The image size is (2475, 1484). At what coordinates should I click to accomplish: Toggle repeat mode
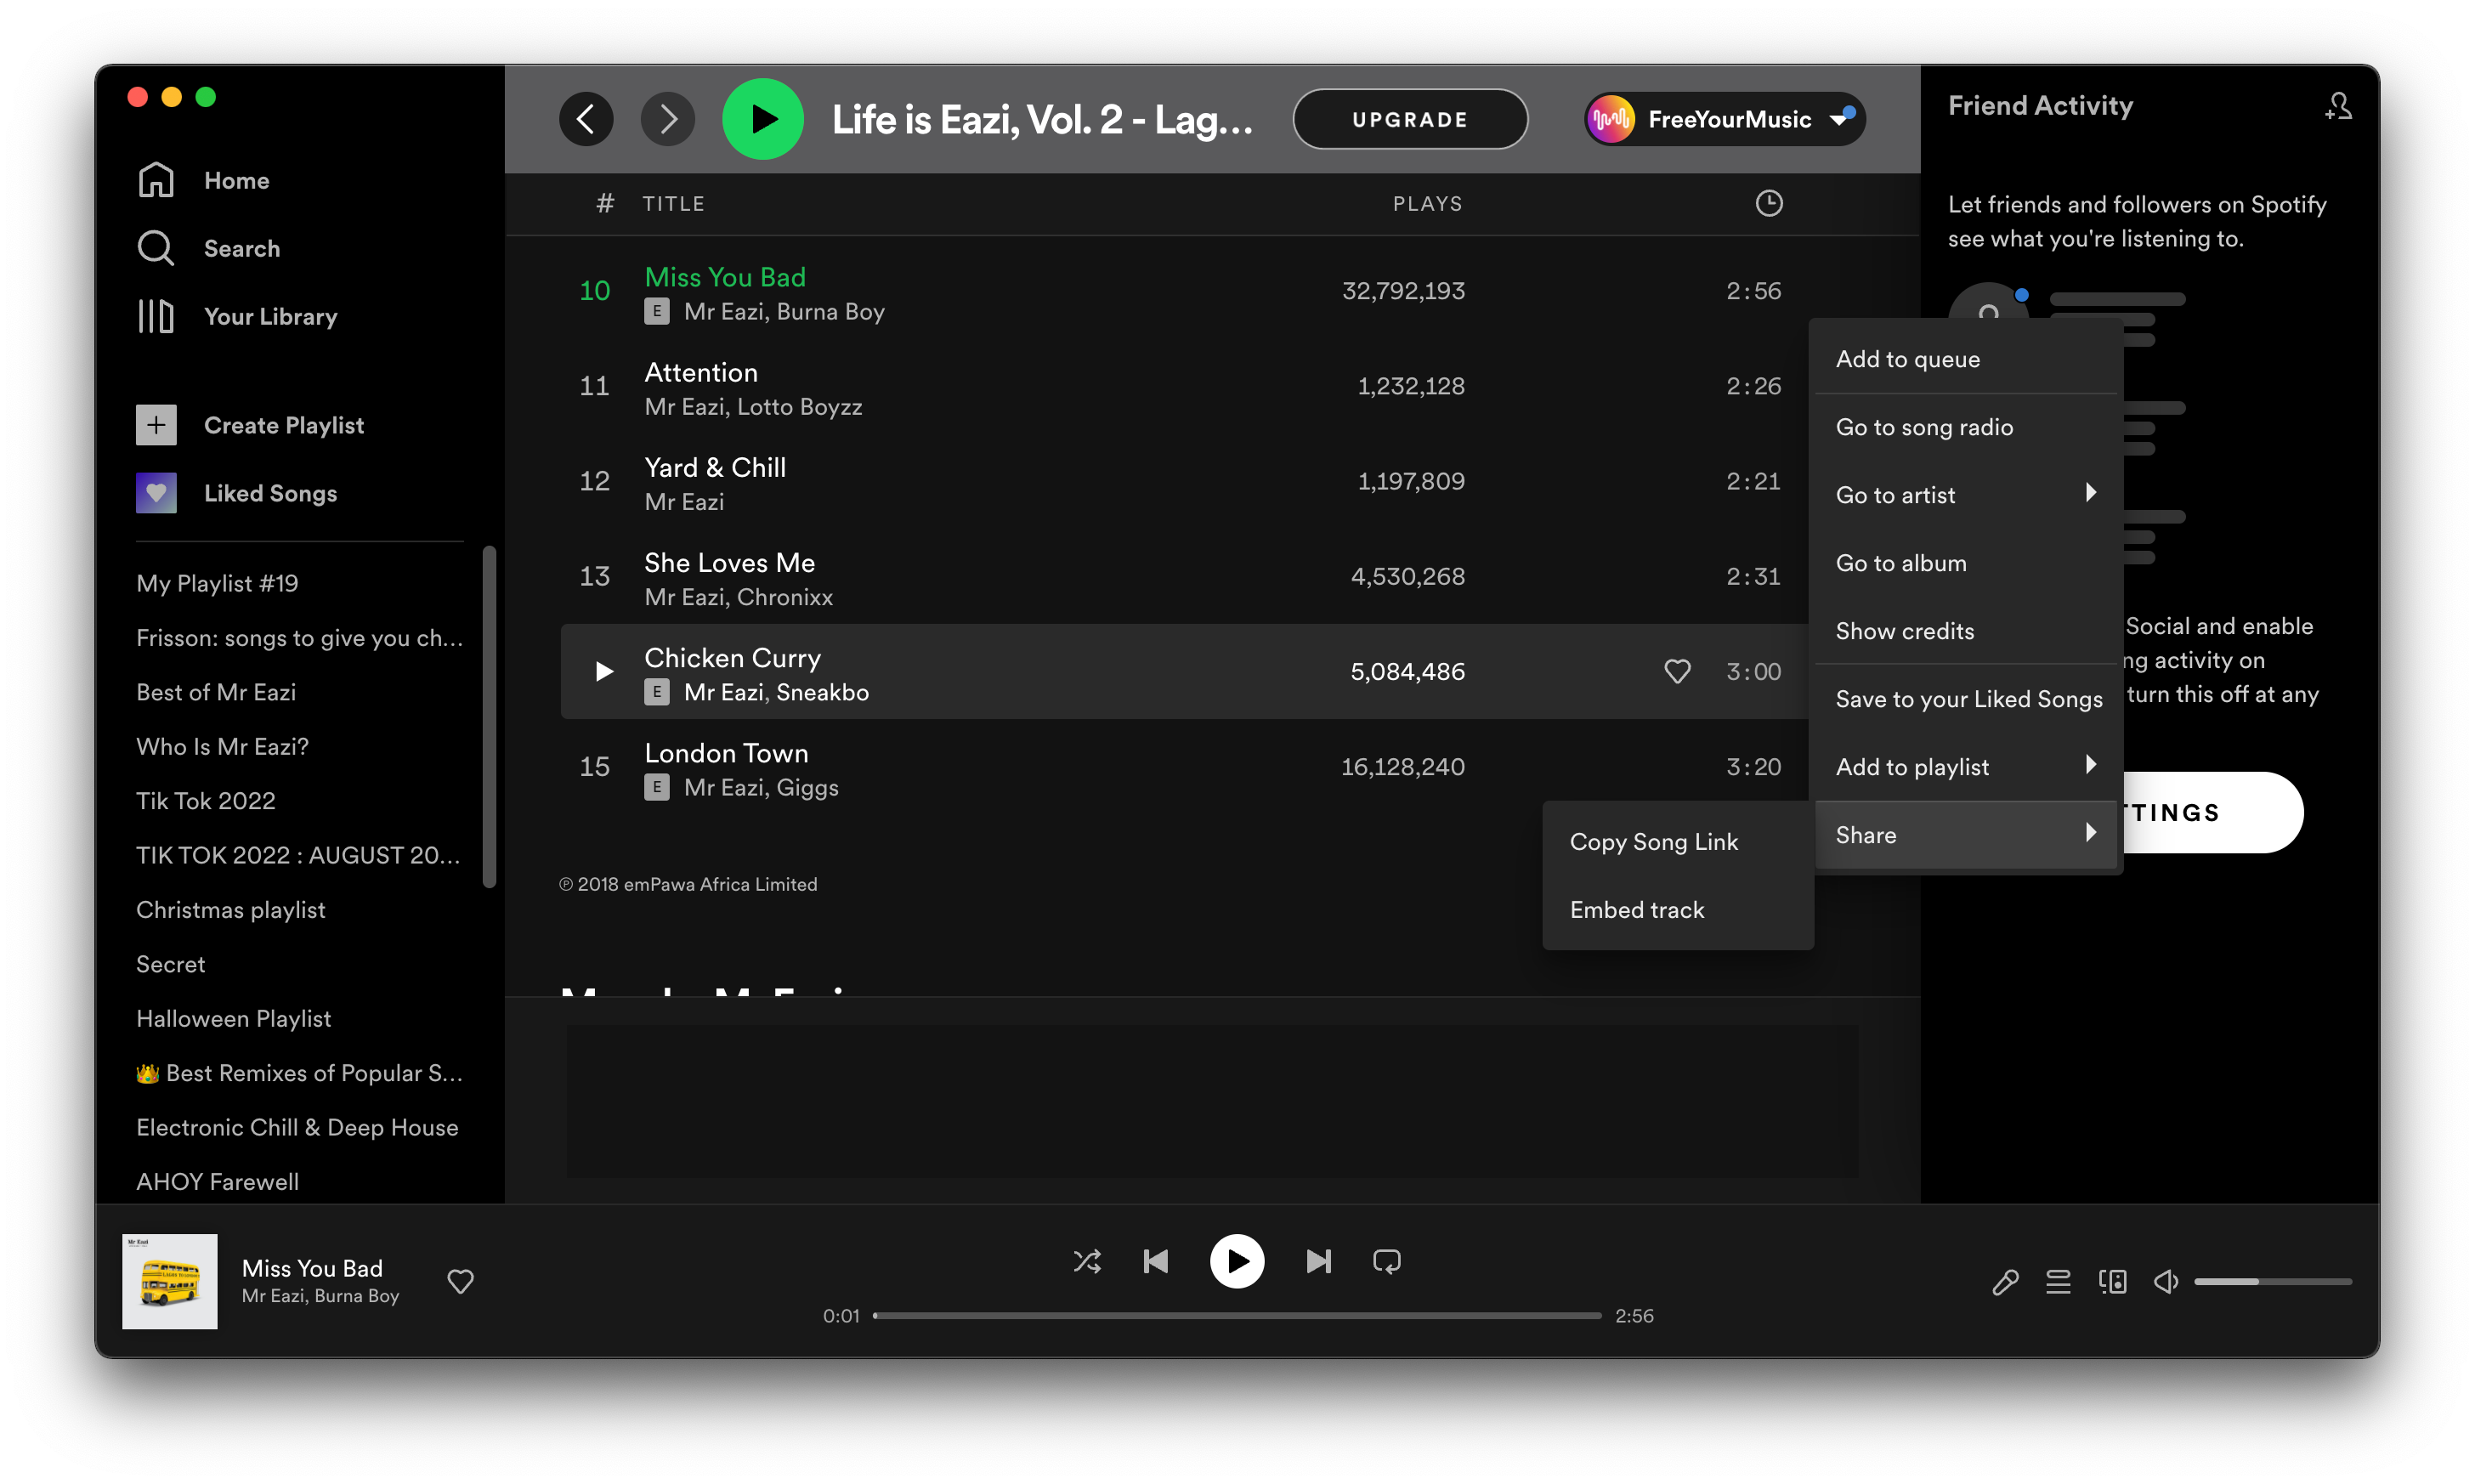coord(1387,1261)
